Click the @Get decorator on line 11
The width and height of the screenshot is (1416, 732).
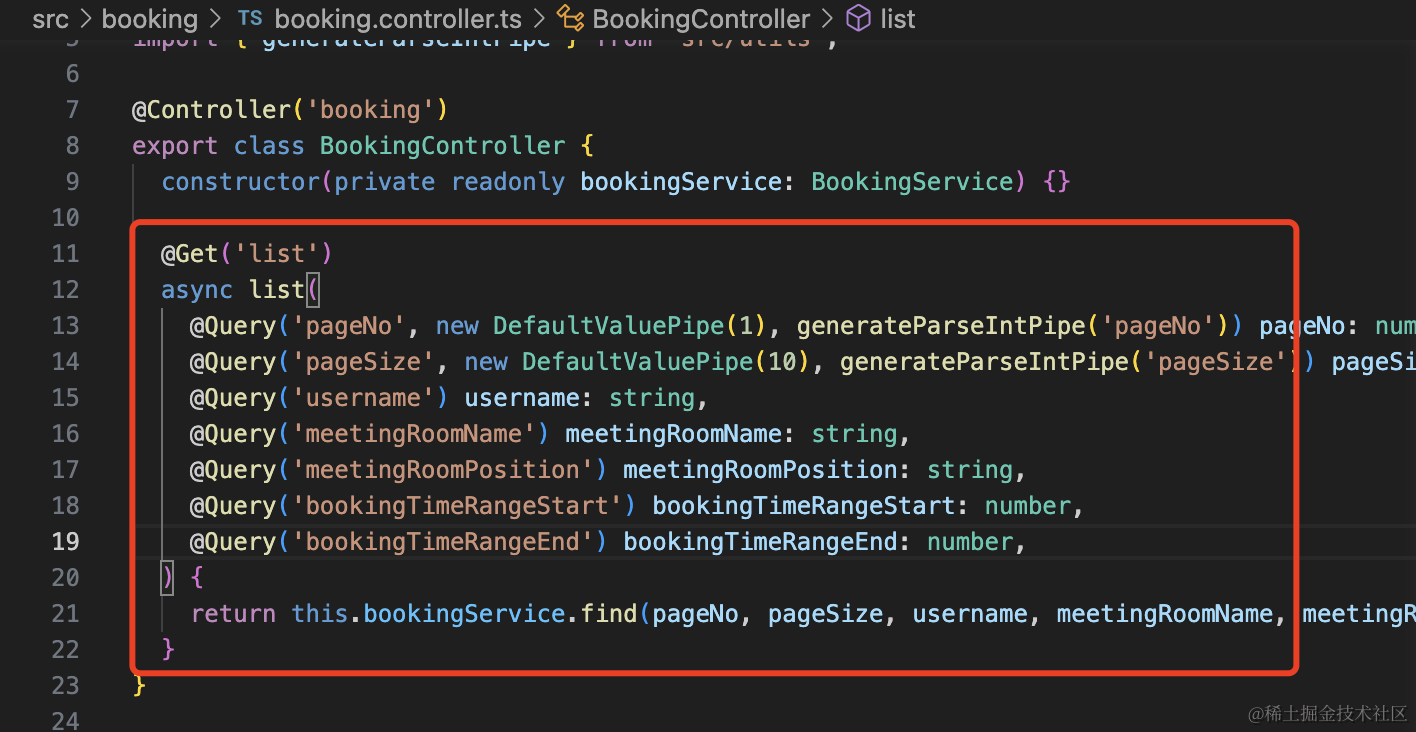click(190, 253)
